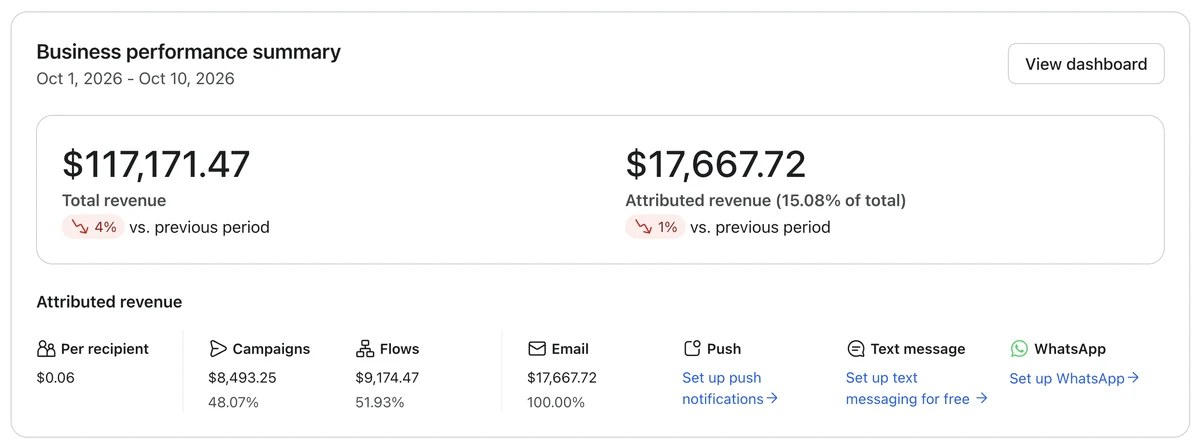Click the Attributed revenue section heading
Screen dimensions: 1200x445
click(110, 301)
